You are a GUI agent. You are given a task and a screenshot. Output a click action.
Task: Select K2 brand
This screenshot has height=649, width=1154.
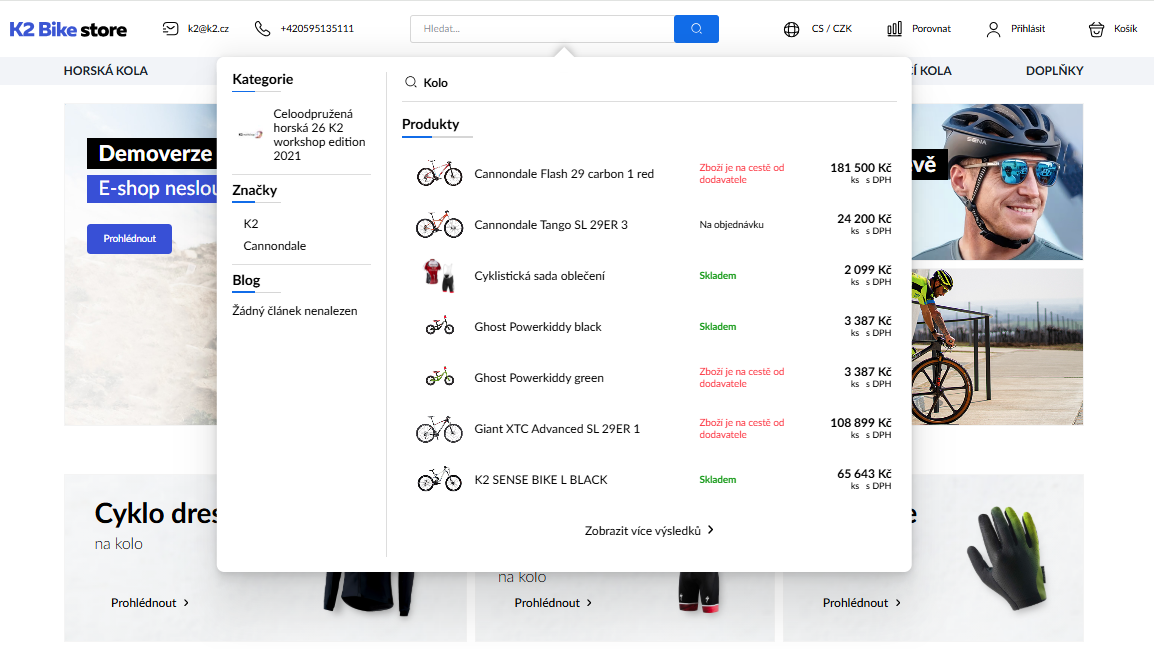[x=251, y=224]
